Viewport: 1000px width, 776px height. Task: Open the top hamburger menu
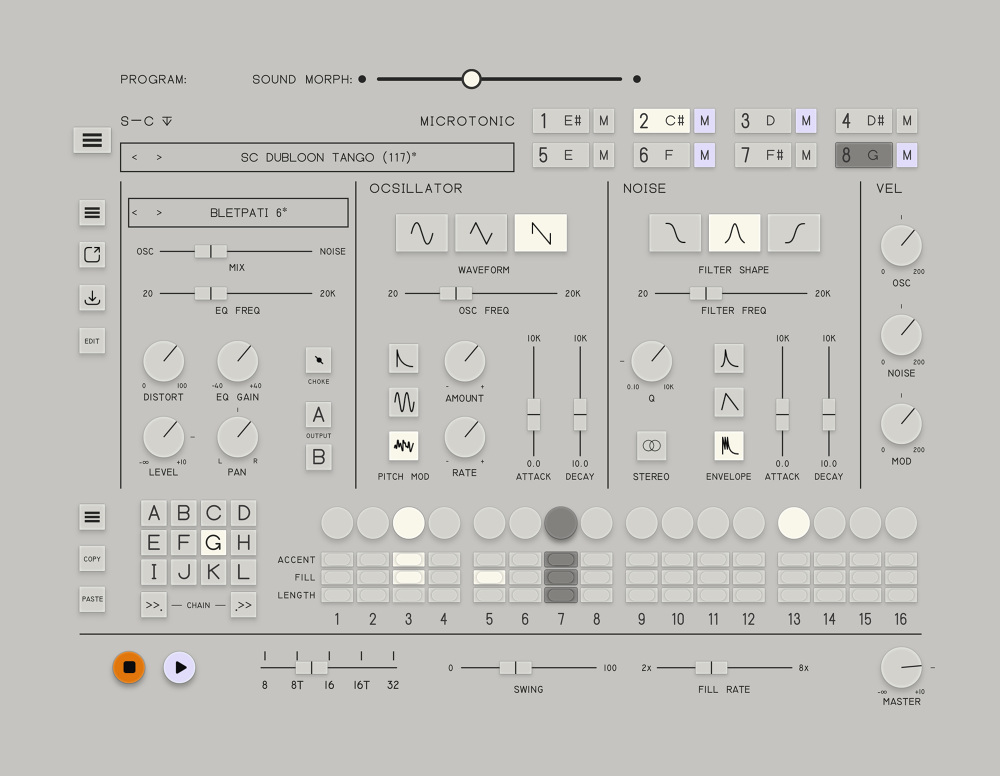92,140
